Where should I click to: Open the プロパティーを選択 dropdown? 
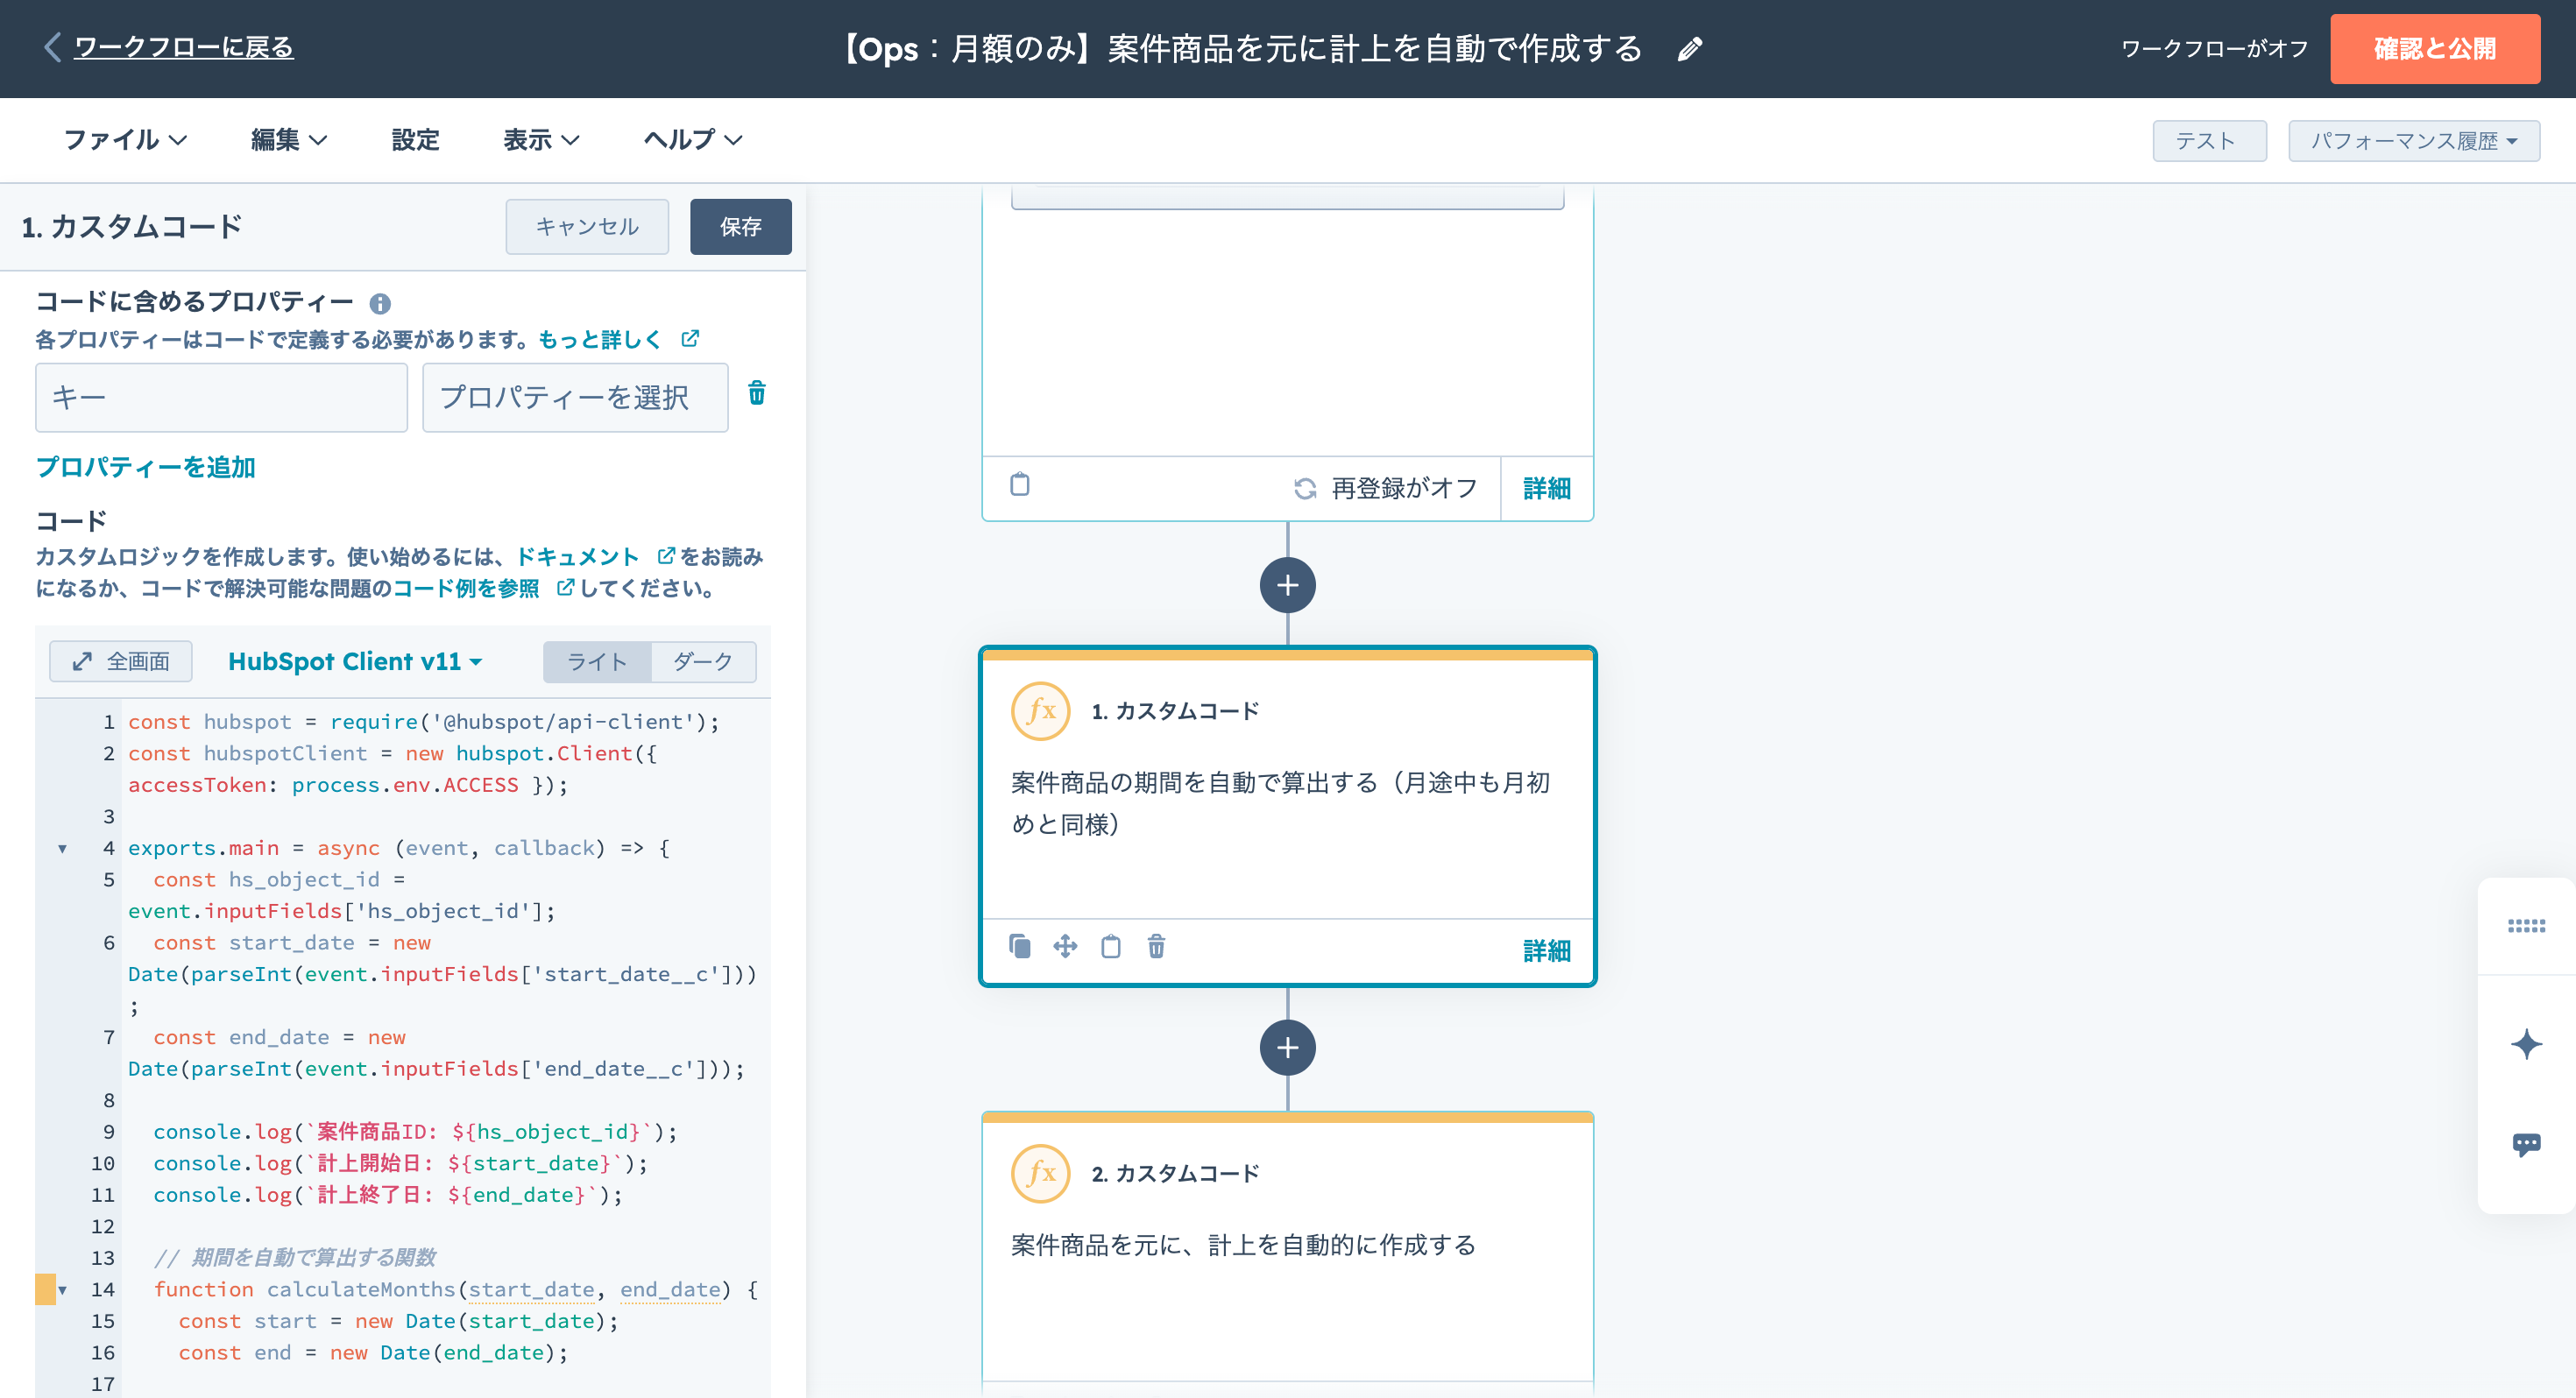pos(575,397)
